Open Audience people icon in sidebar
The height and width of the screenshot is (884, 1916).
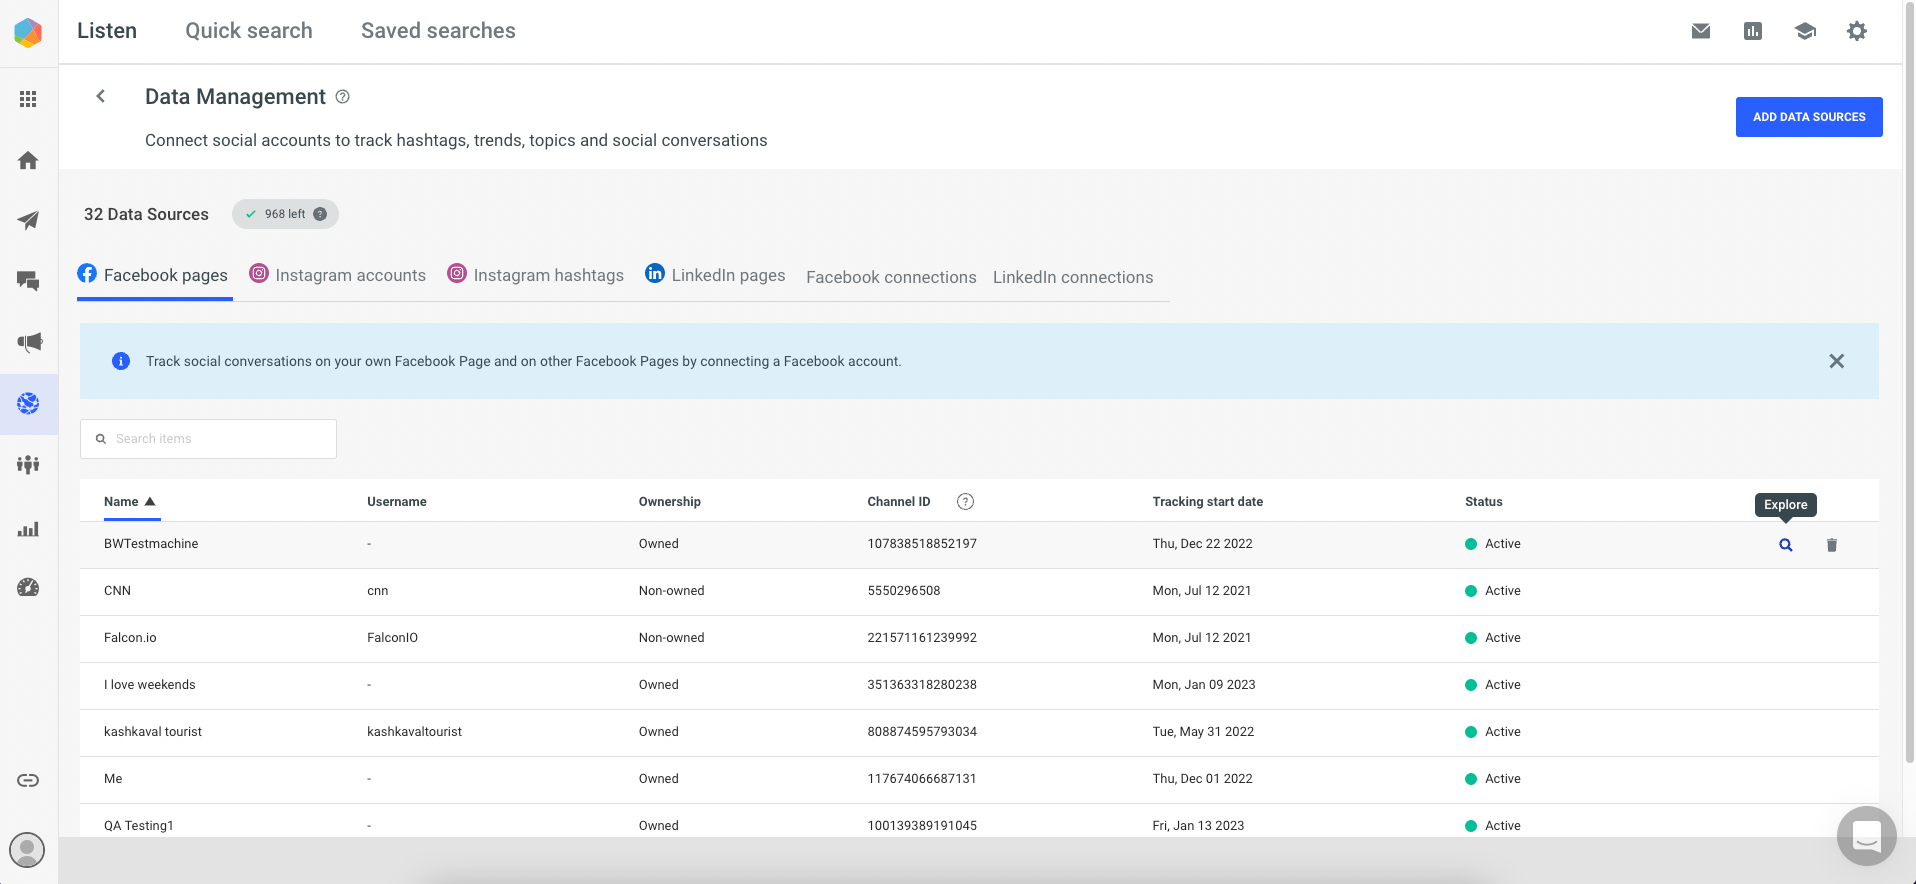pos(28,464)
